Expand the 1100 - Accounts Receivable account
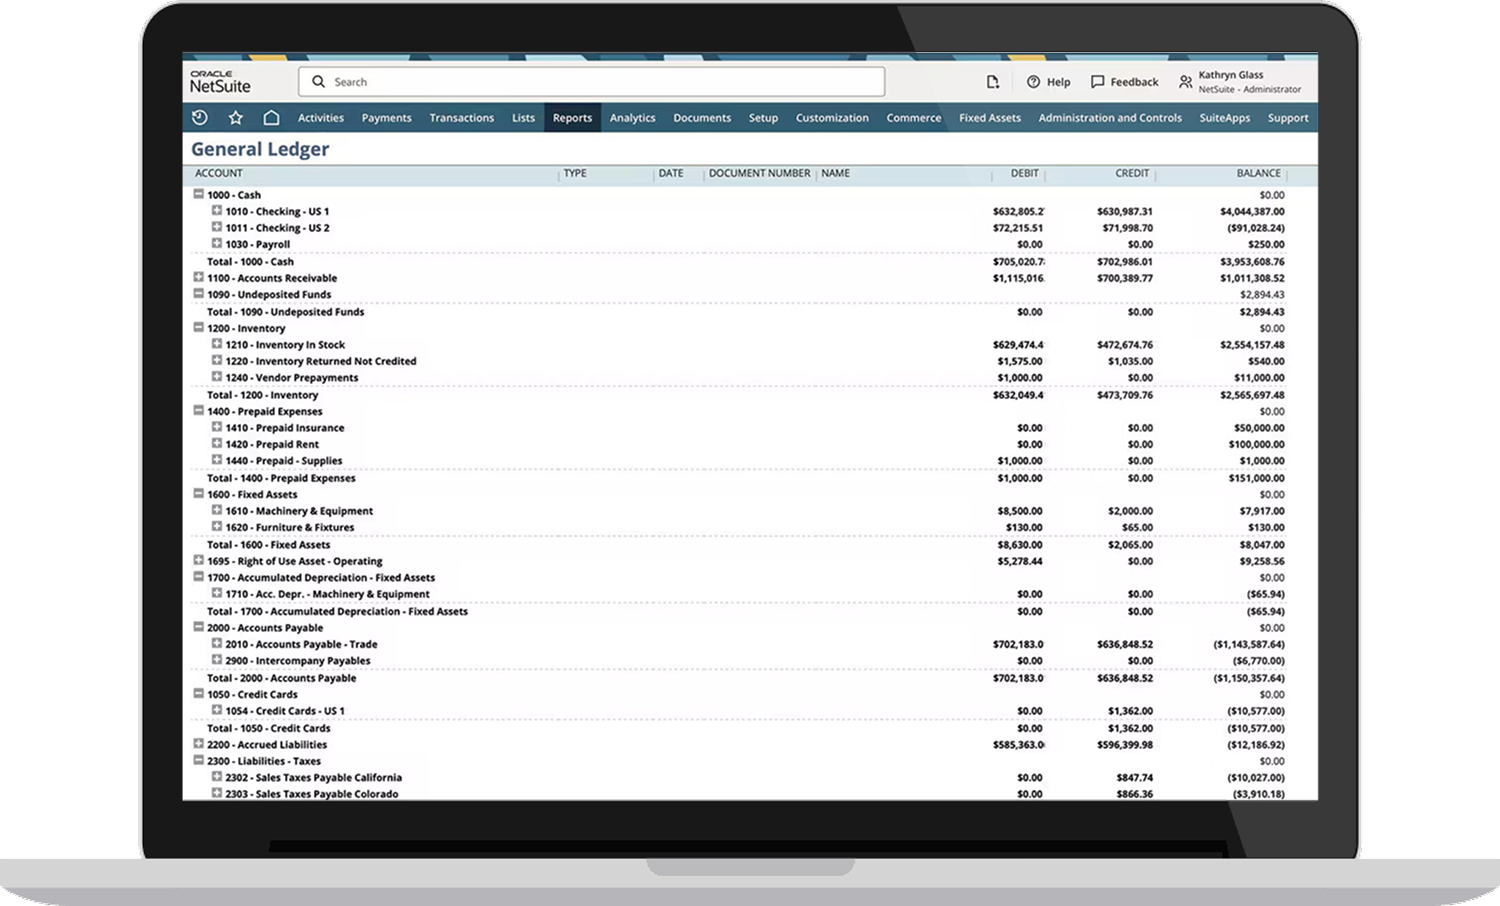Viewport: 1500px width, 906px height. [197, 278]
